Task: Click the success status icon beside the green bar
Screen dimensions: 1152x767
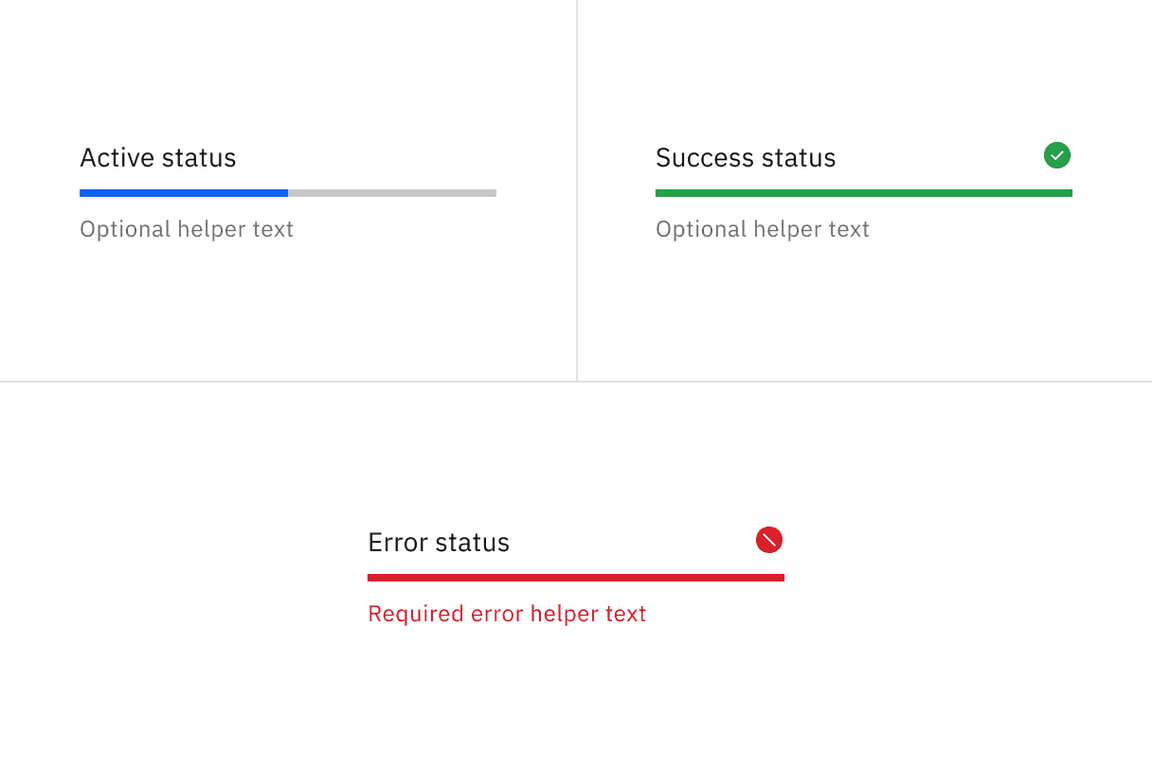Action: [x=1057, y=155]
